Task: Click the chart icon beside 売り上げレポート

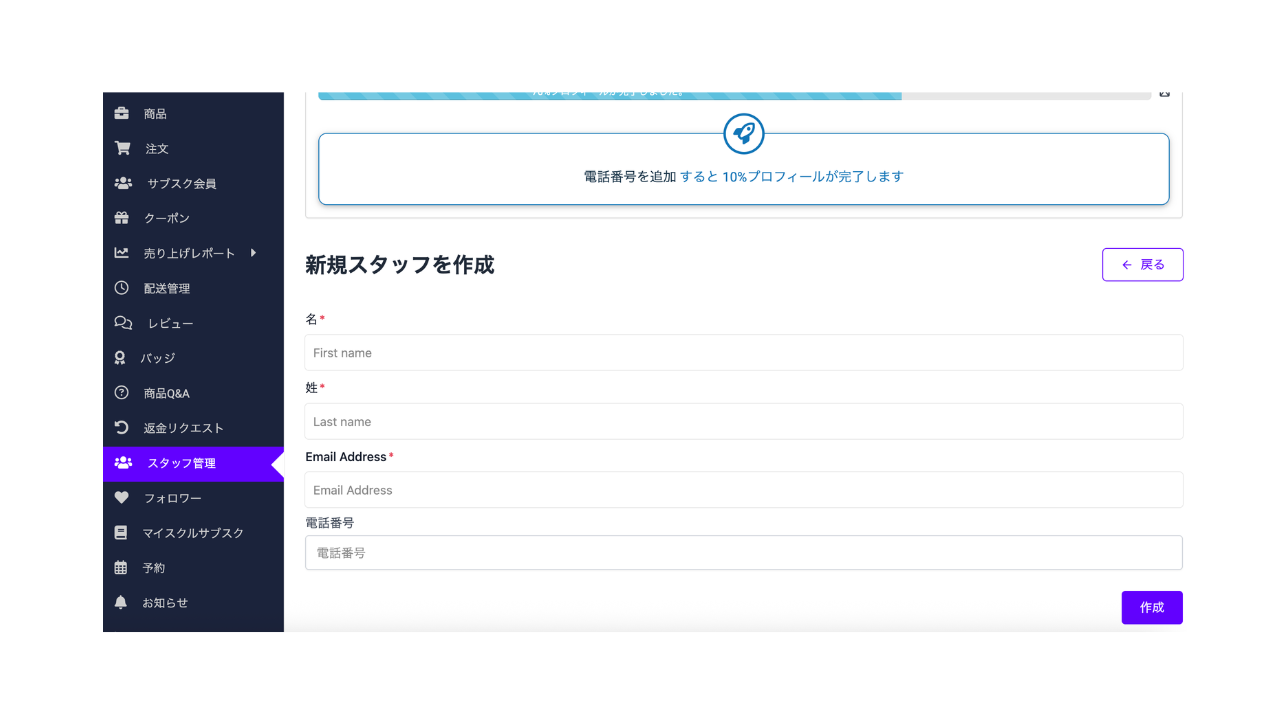Action: tap(122, 253)
